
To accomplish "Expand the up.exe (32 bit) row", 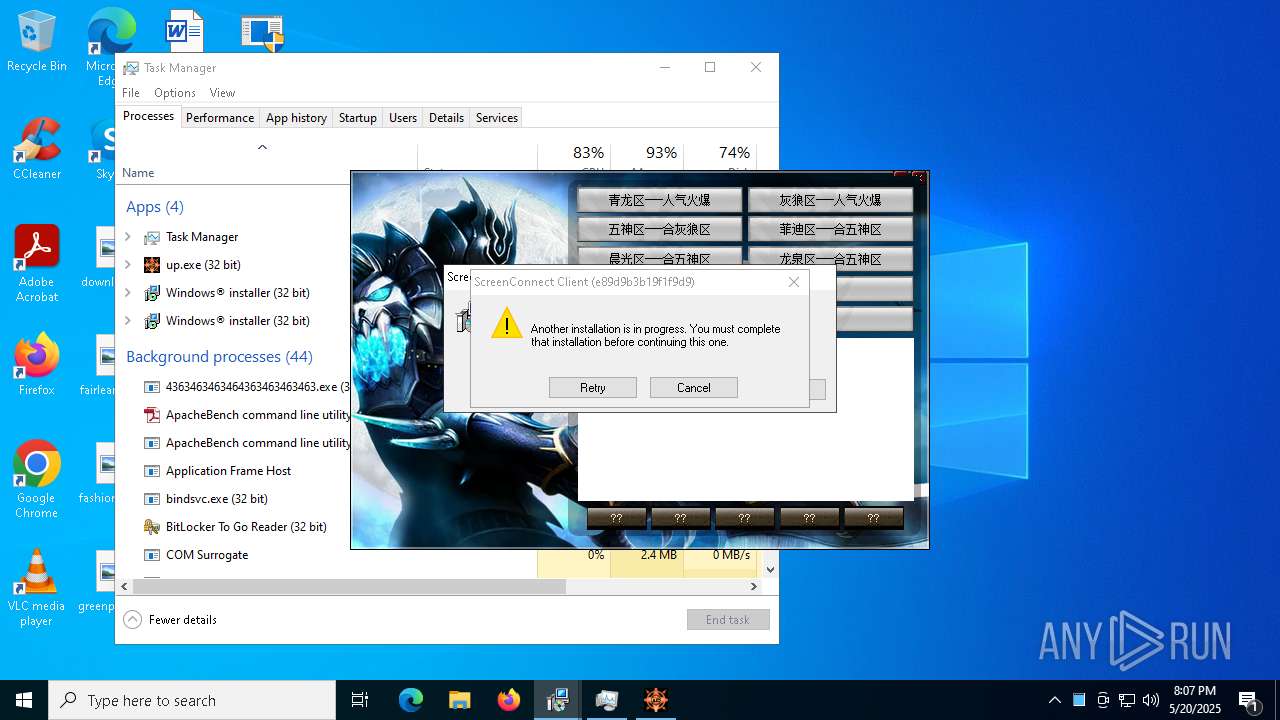I will [x=128, y=265].
